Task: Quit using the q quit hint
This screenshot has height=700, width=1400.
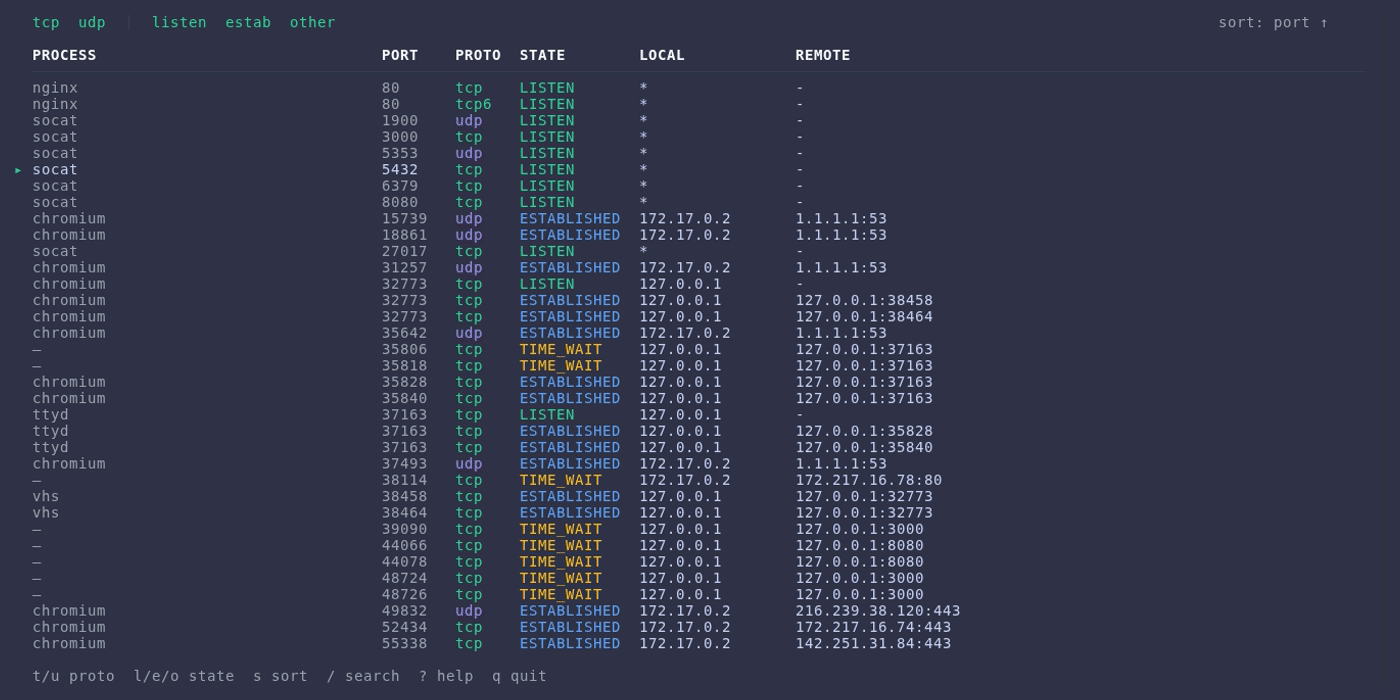Action: [518, 675]
